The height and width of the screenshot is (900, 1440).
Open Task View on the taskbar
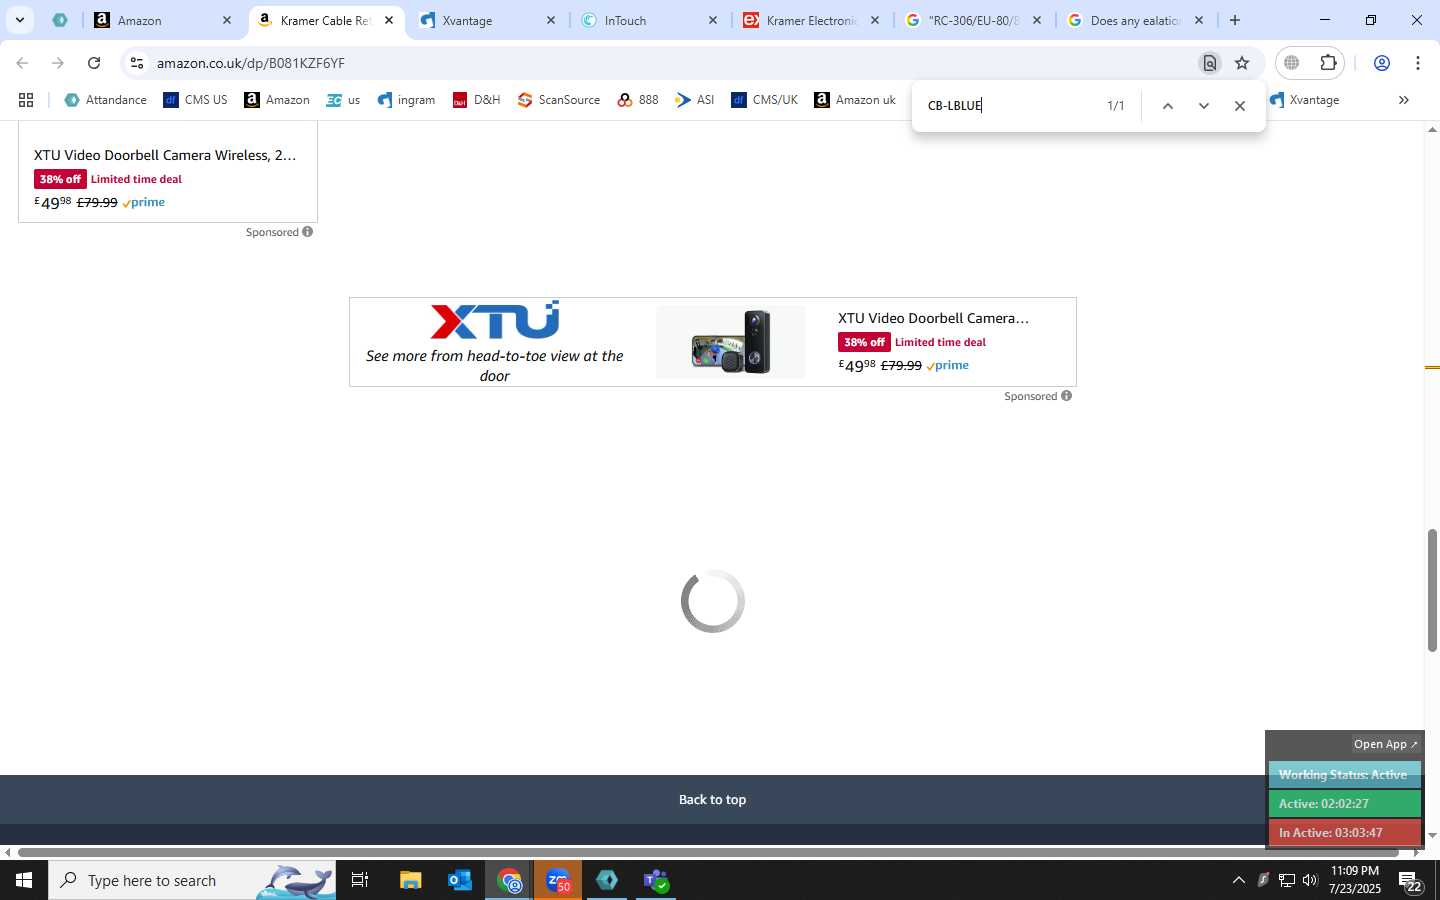tap(360, 880)
